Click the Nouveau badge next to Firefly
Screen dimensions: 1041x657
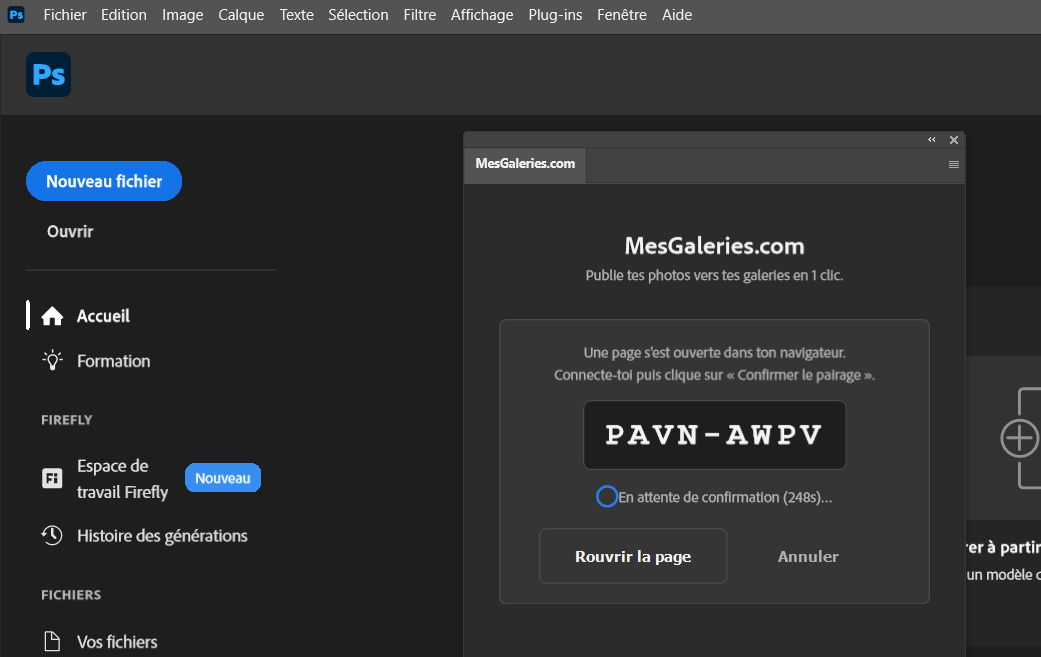click(x=223, y=478)
